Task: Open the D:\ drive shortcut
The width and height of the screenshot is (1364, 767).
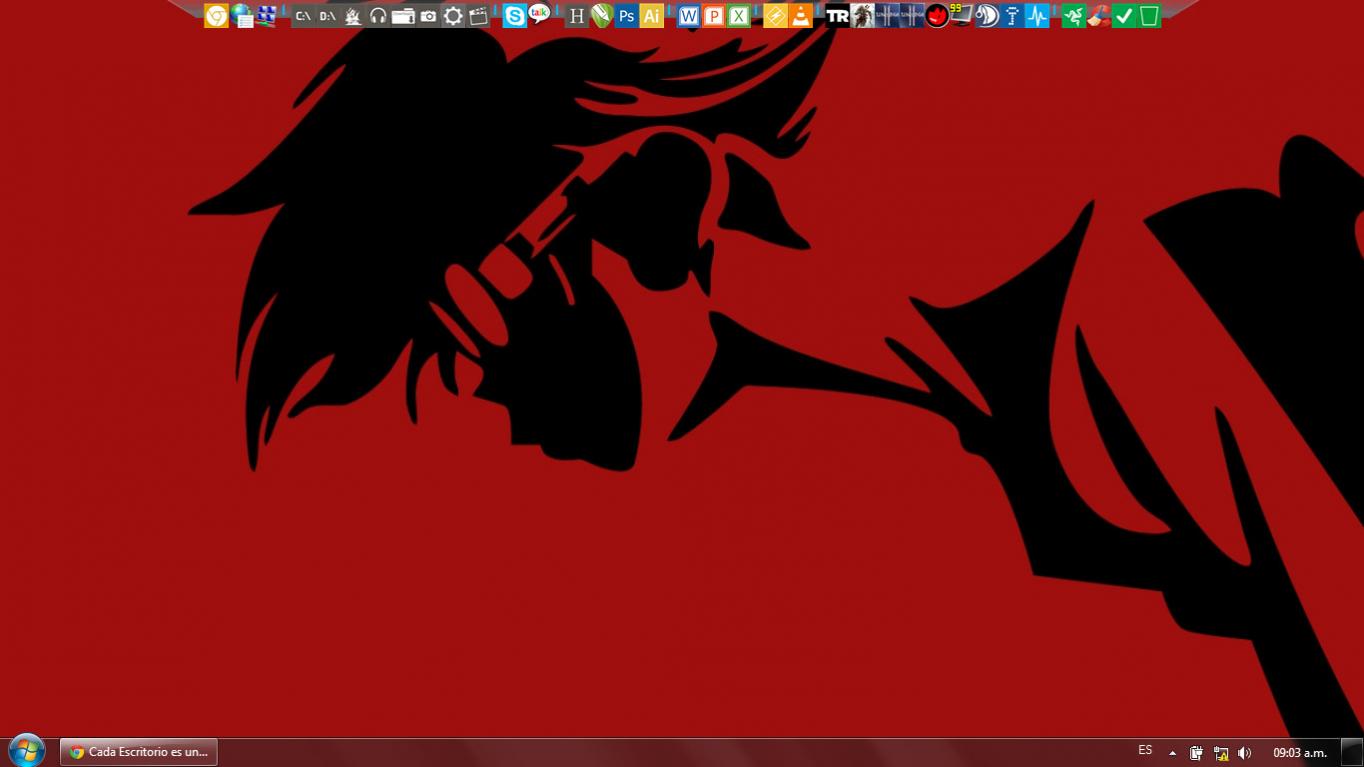Action: pos(327,16)
